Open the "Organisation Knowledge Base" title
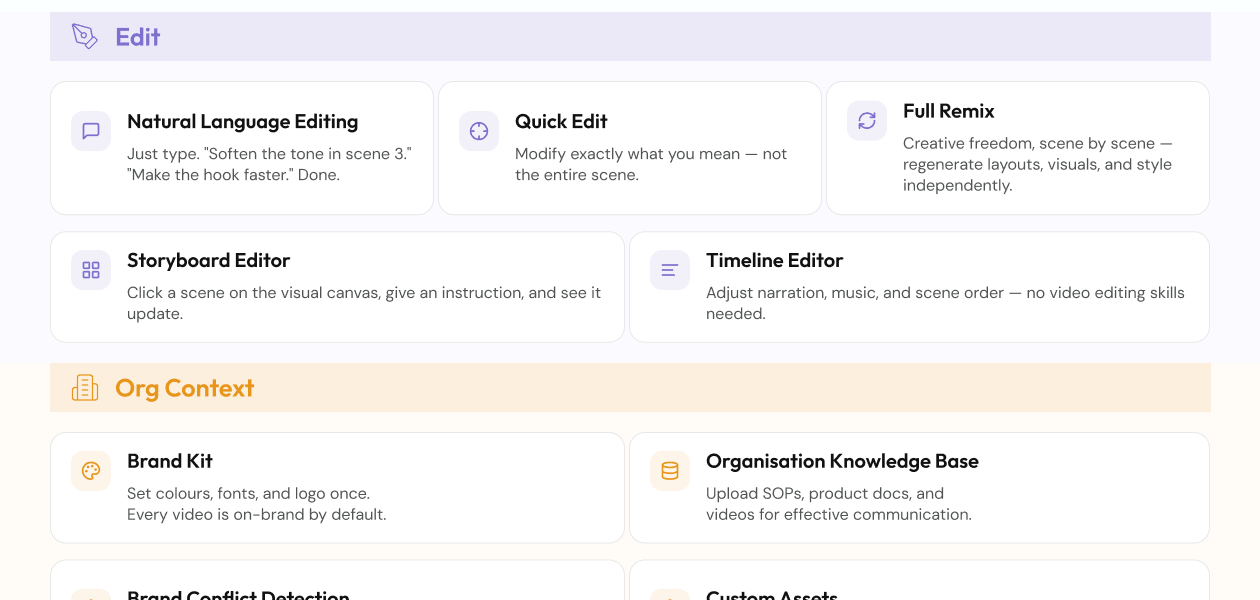The height and width of the screenshot is (600, 1260). 843,461
